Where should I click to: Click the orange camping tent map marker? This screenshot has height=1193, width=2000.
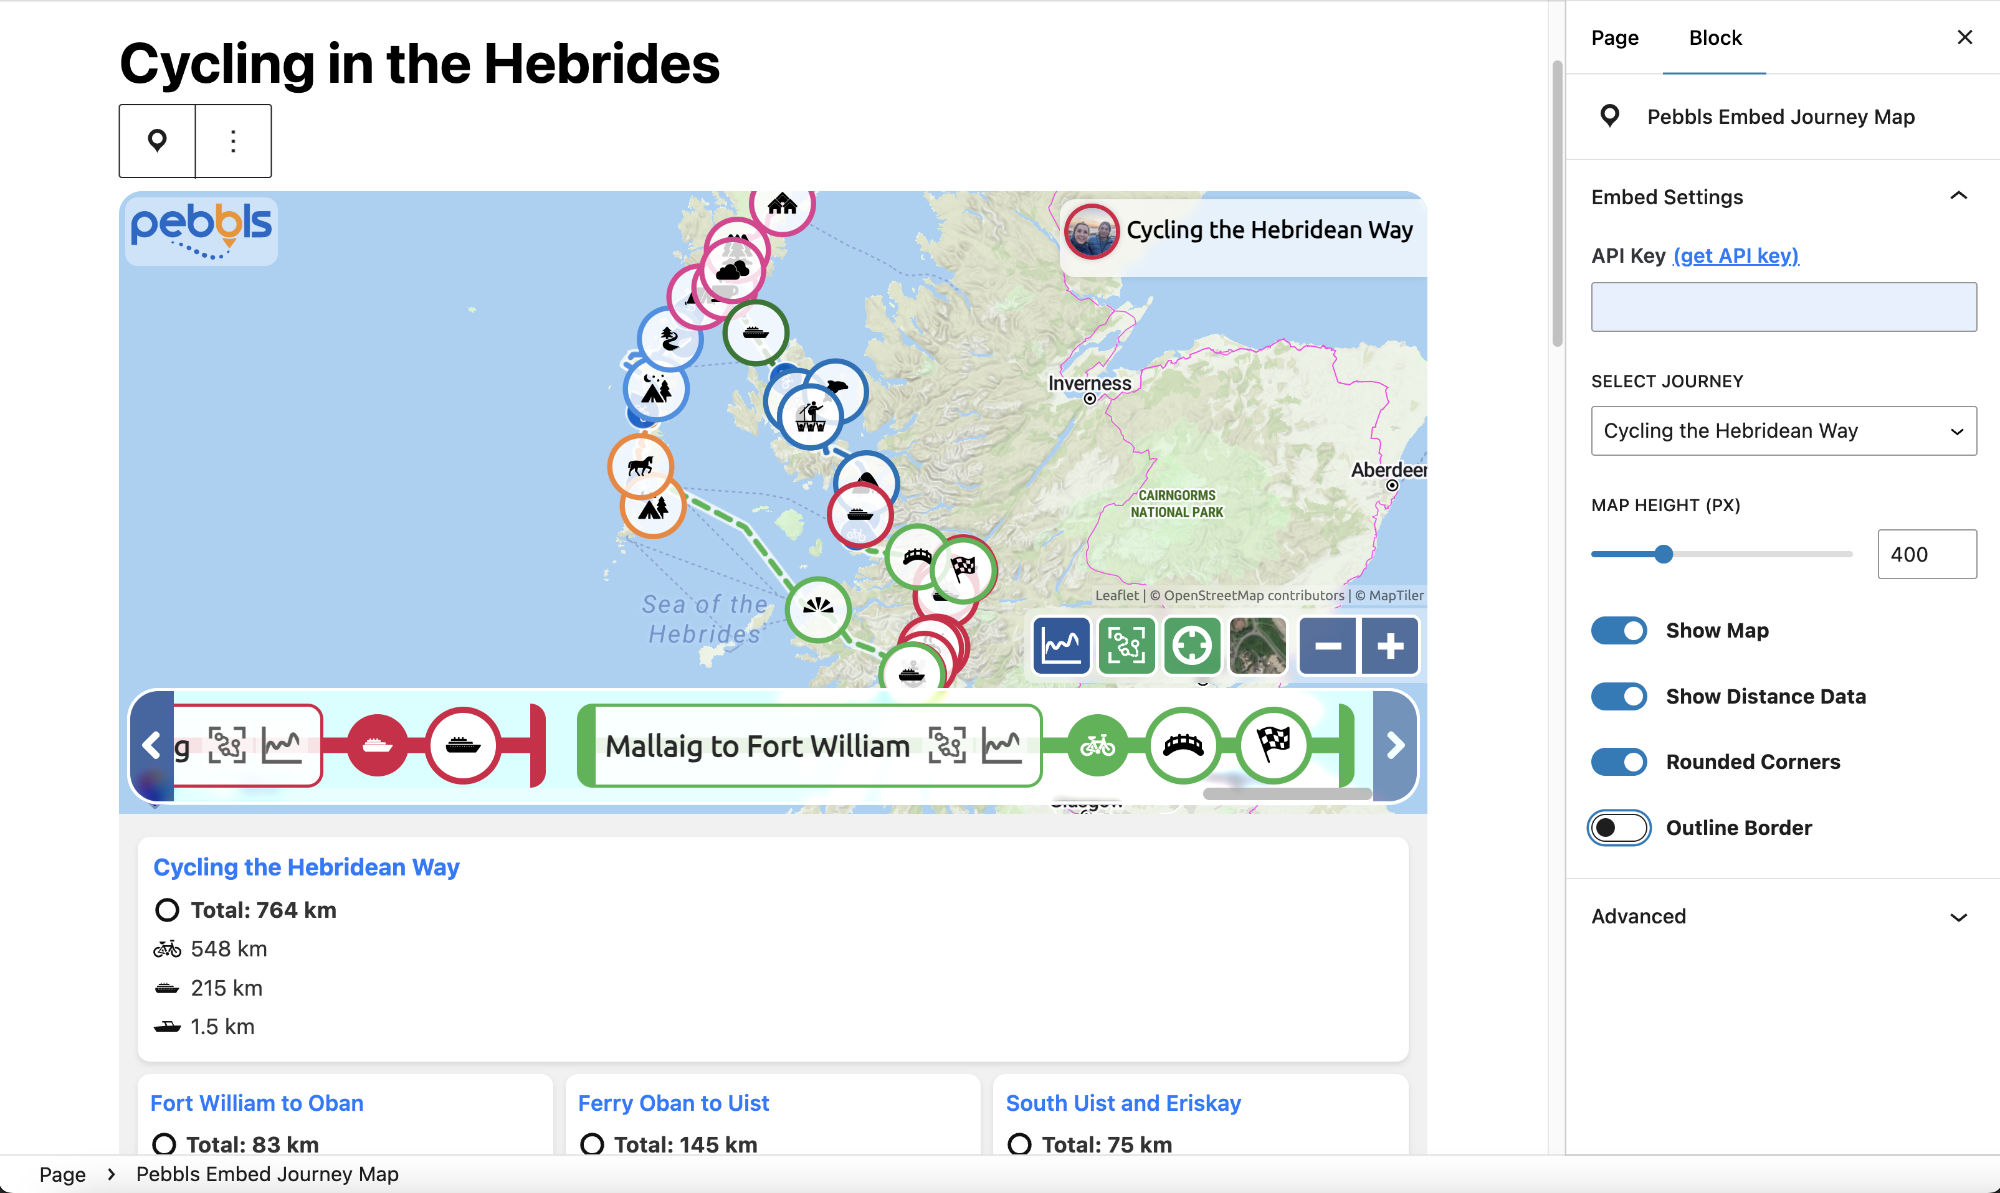(x=653, y=508)
